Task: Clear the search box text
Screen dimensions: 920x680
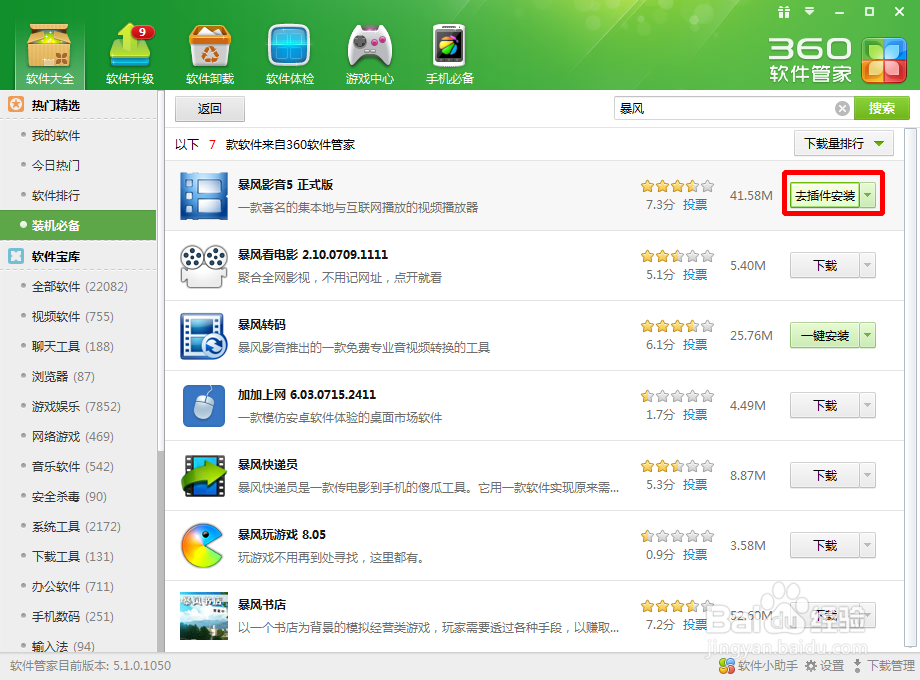Action: point(842,109)
